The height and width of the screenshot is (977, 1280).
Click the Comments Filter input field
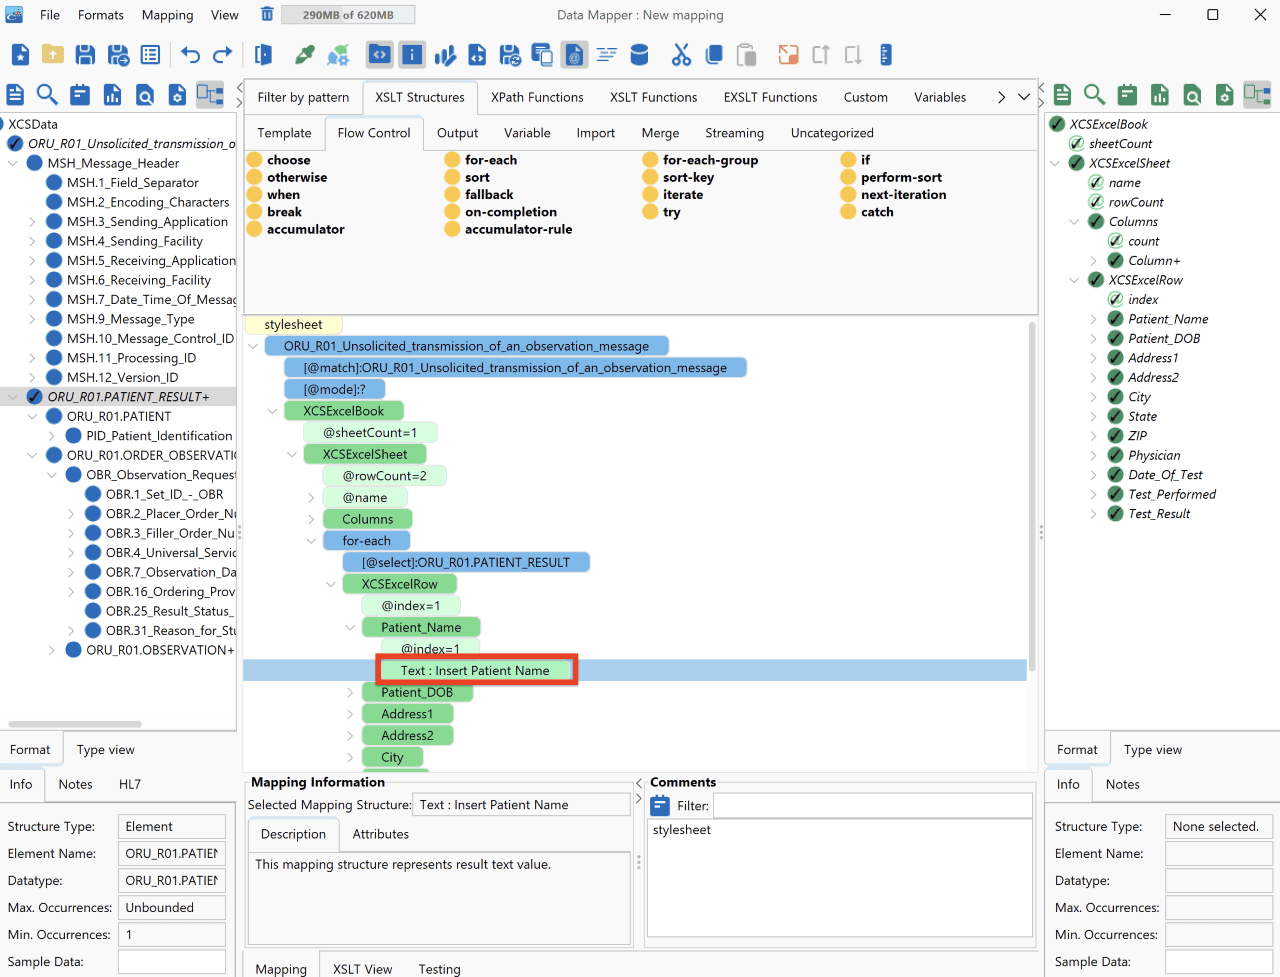click(x=872, y=806)
